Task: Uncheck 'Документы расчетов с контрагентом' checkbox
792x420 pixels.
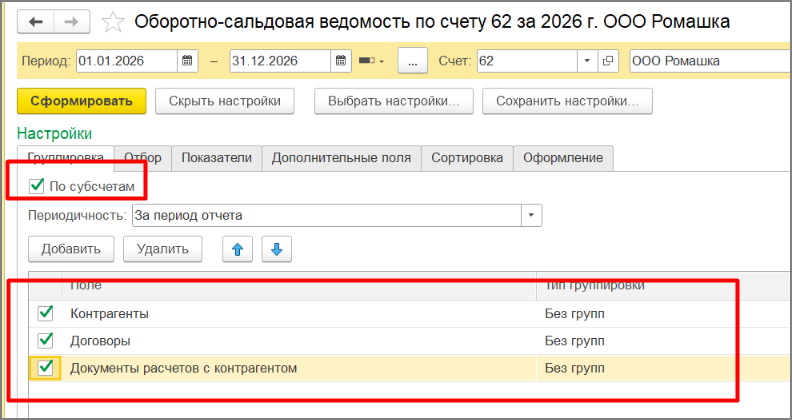Action: coord(45,368)
